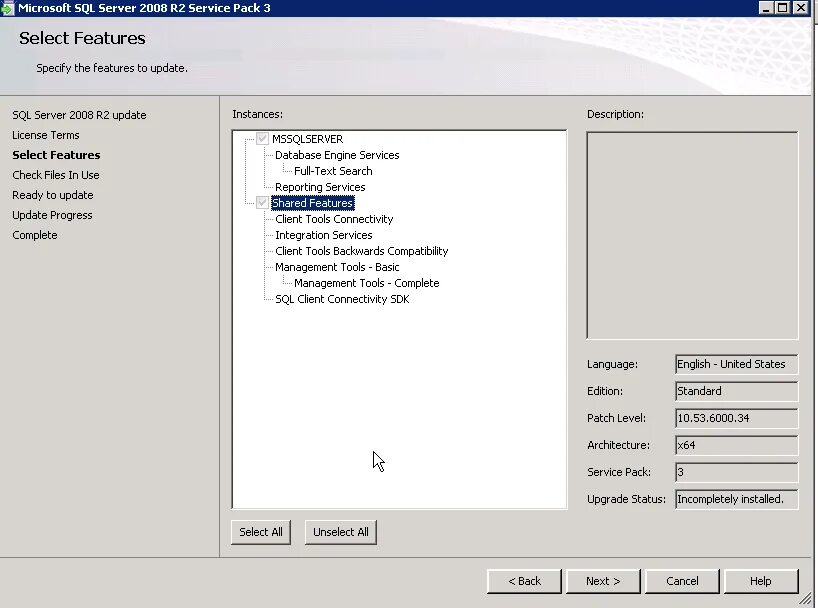Select Integration Services in shared features
The image size is (818, 608).
click(323, 235)
